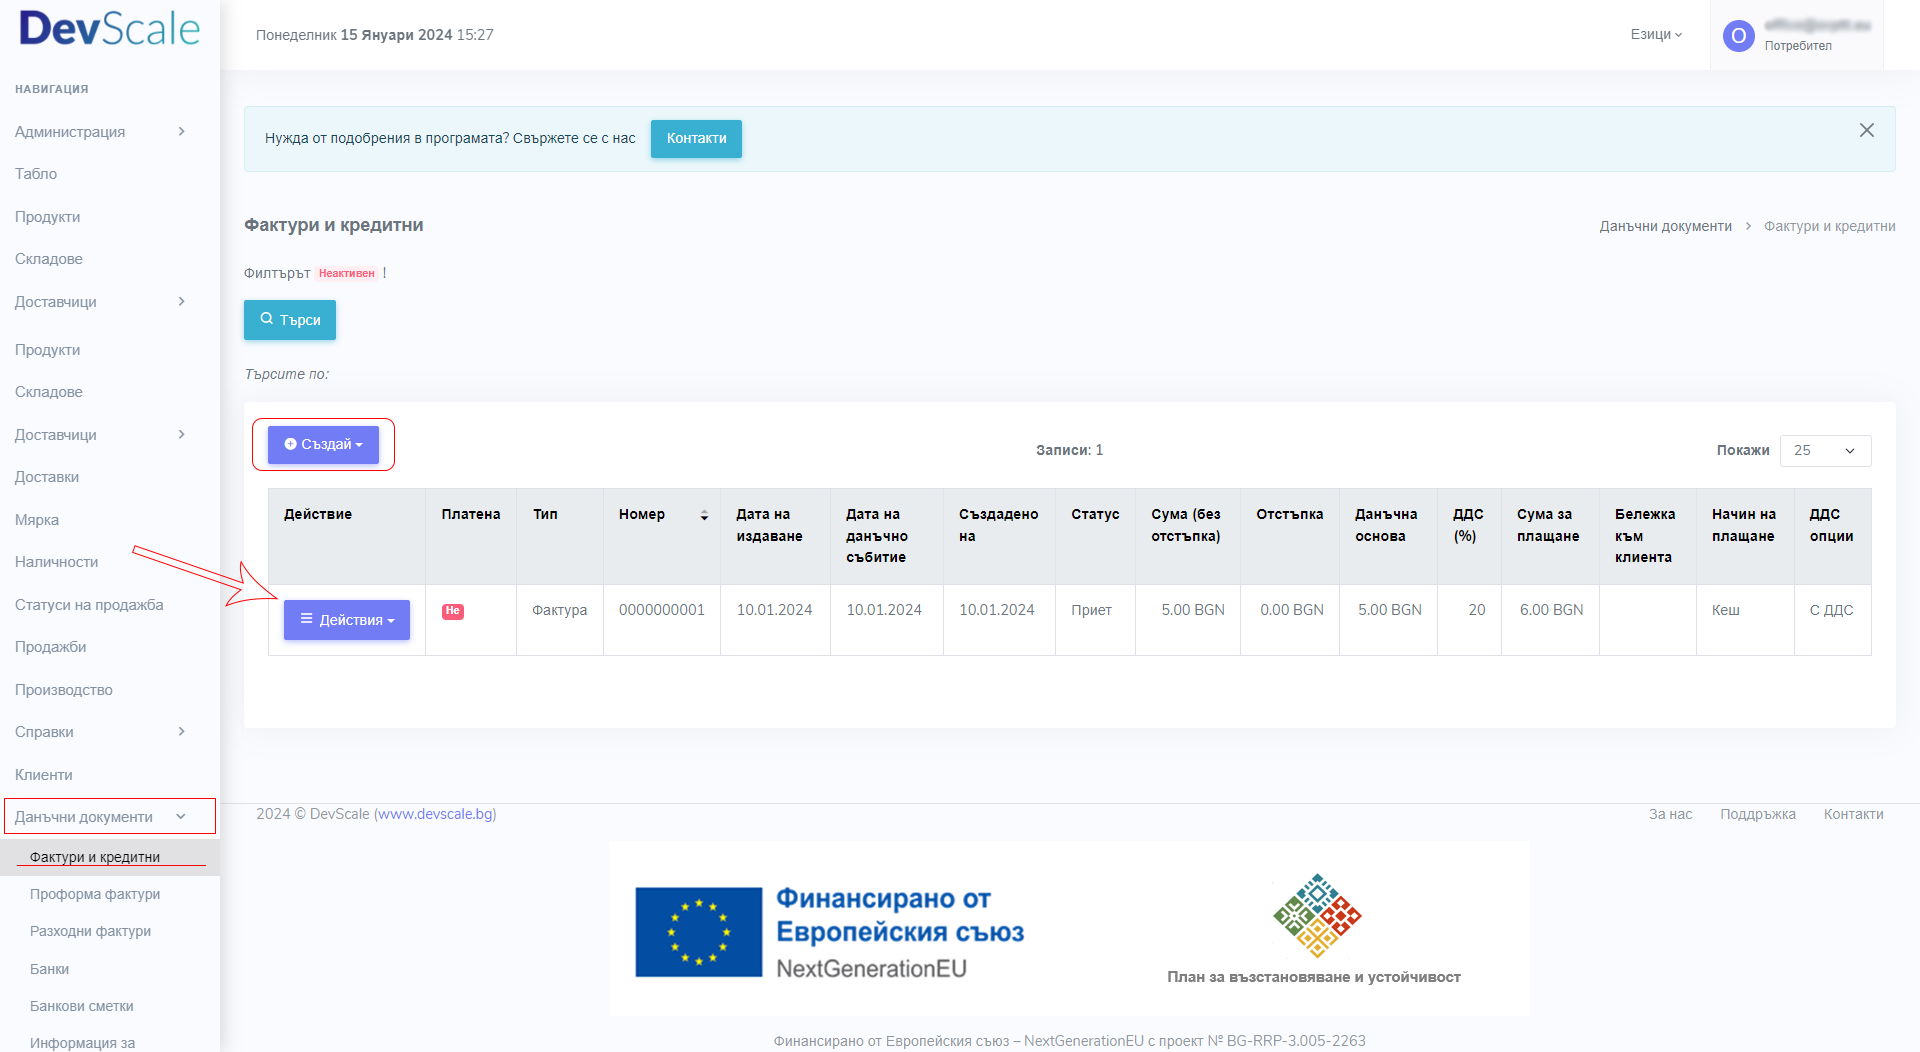The height and width of the screenshot is (1052, 1920).
Task: Open the Покажи records-per-page select showing 25
Action: coord(1825,450)
